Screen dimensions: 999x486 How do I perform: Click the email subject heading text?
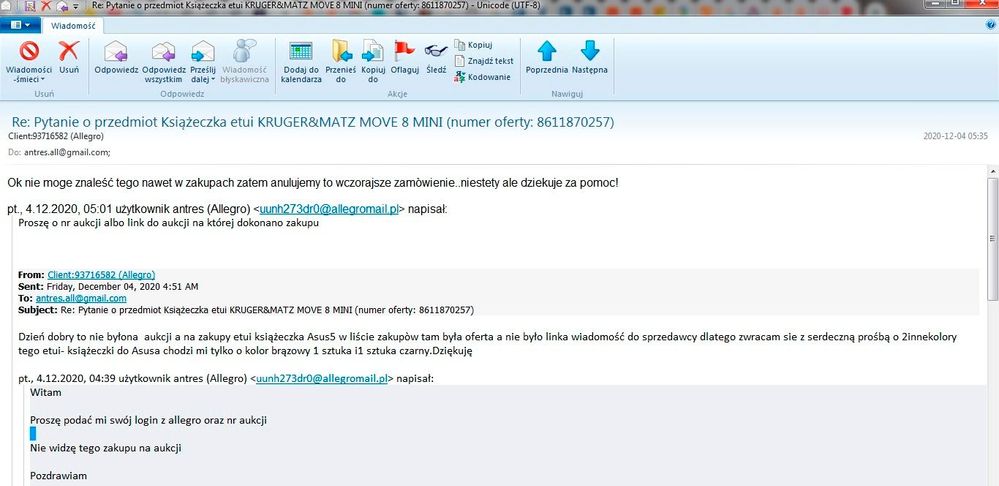pos(313,122)
